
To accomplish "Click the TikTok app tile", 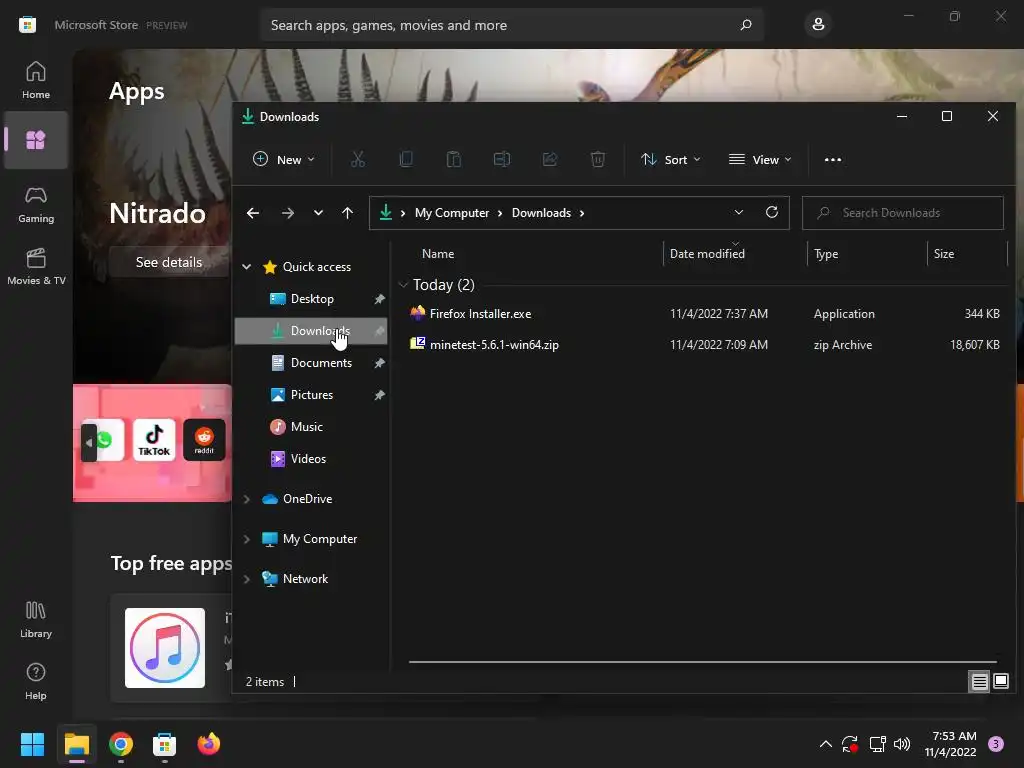I will 154,440.
